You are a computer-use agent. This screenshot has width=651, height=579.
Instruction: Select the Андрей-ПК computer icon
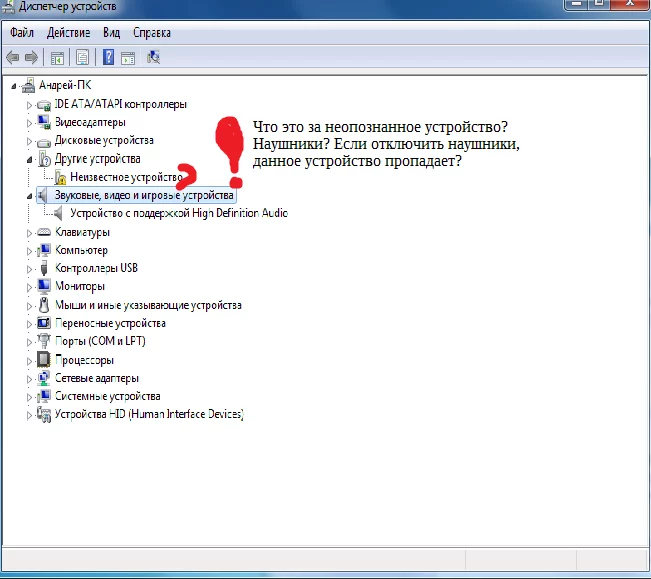pos(28,85)
